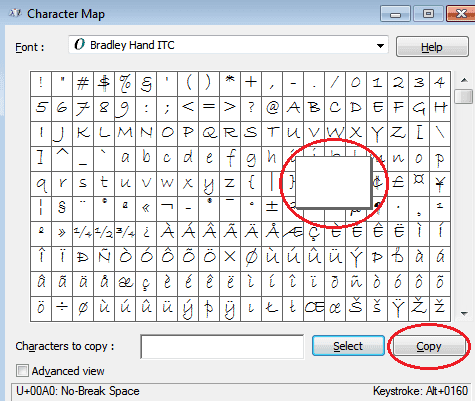
Task: Click the Copy button
Action: (429, 346)
